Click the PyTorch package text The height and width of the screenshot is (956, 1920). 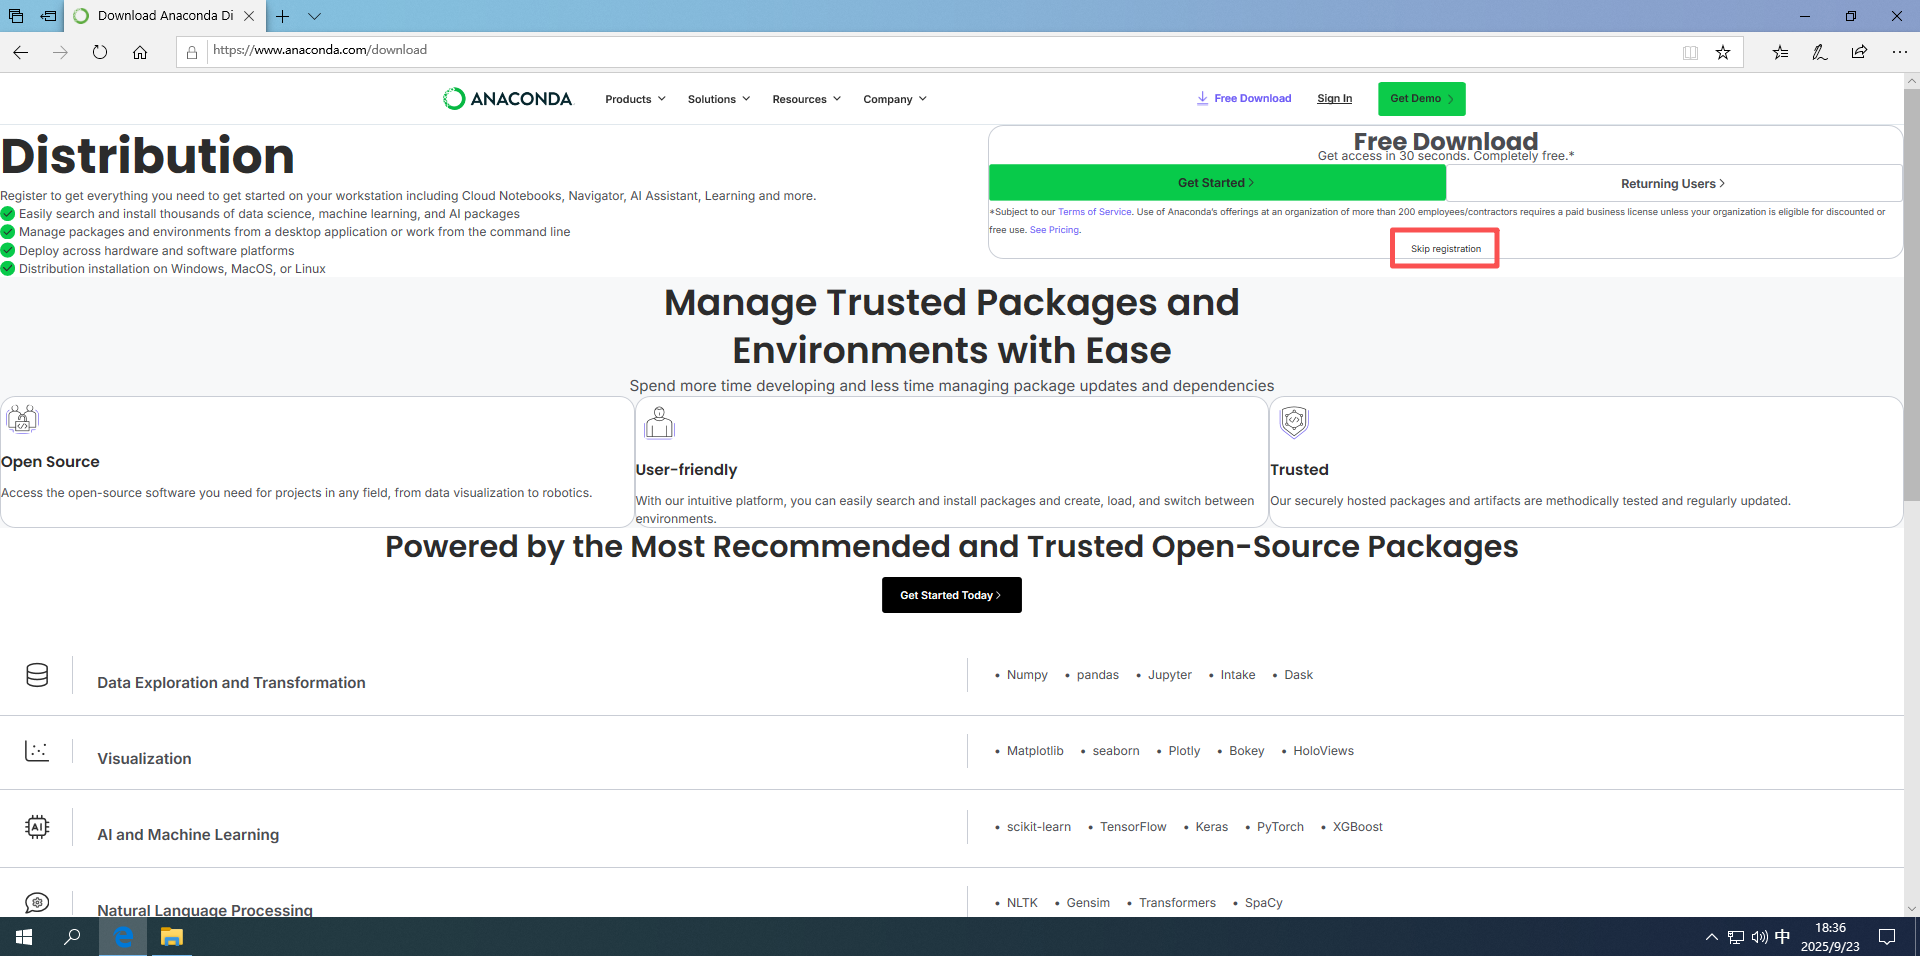click(1280, 827)
